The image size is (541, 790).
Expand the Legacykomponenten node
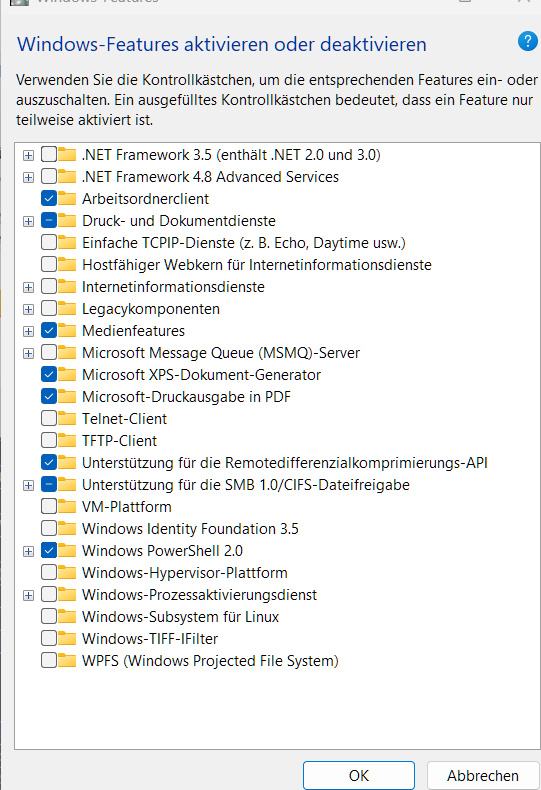(x=29, y=309)
